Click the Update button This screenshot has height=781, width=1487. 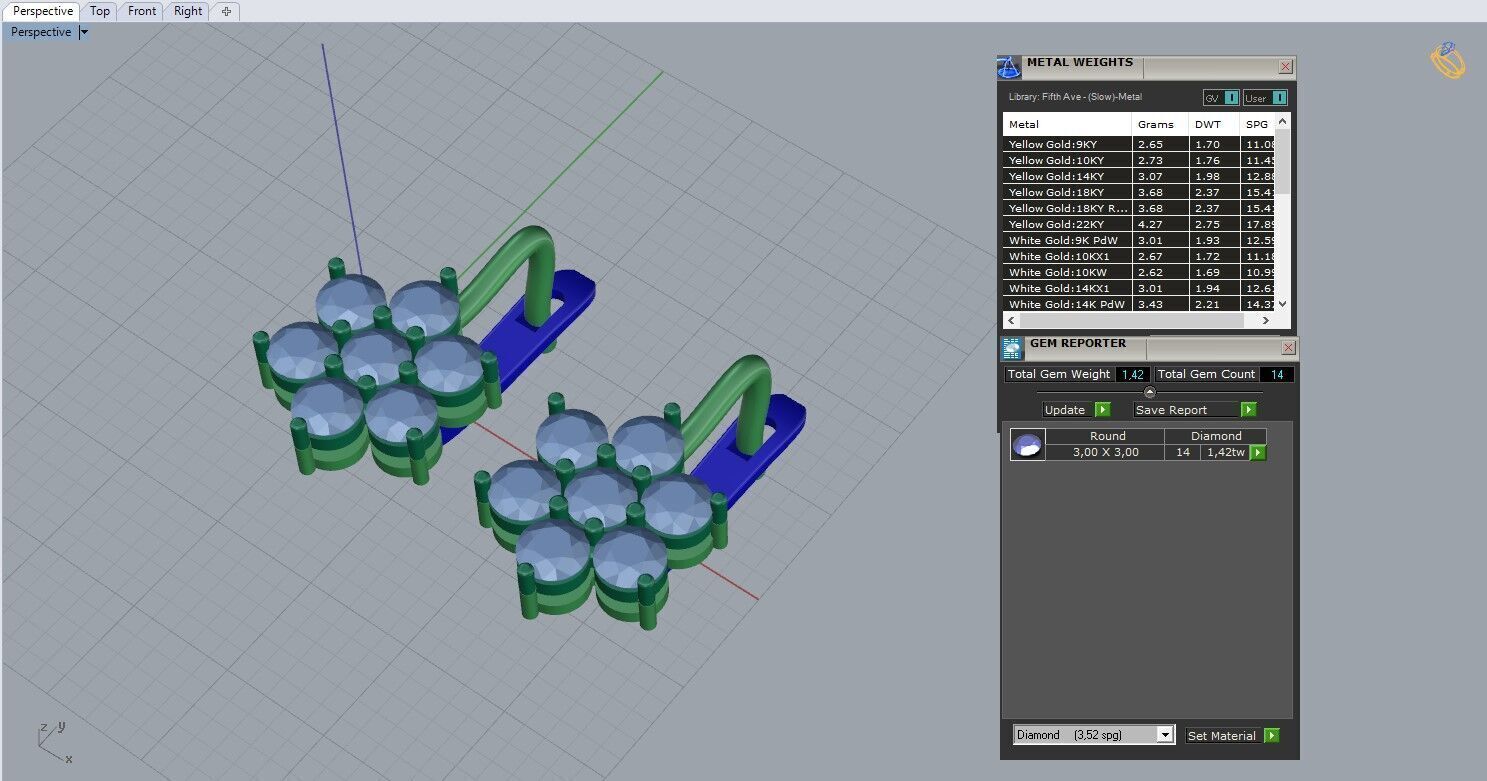coord(1068,410)
